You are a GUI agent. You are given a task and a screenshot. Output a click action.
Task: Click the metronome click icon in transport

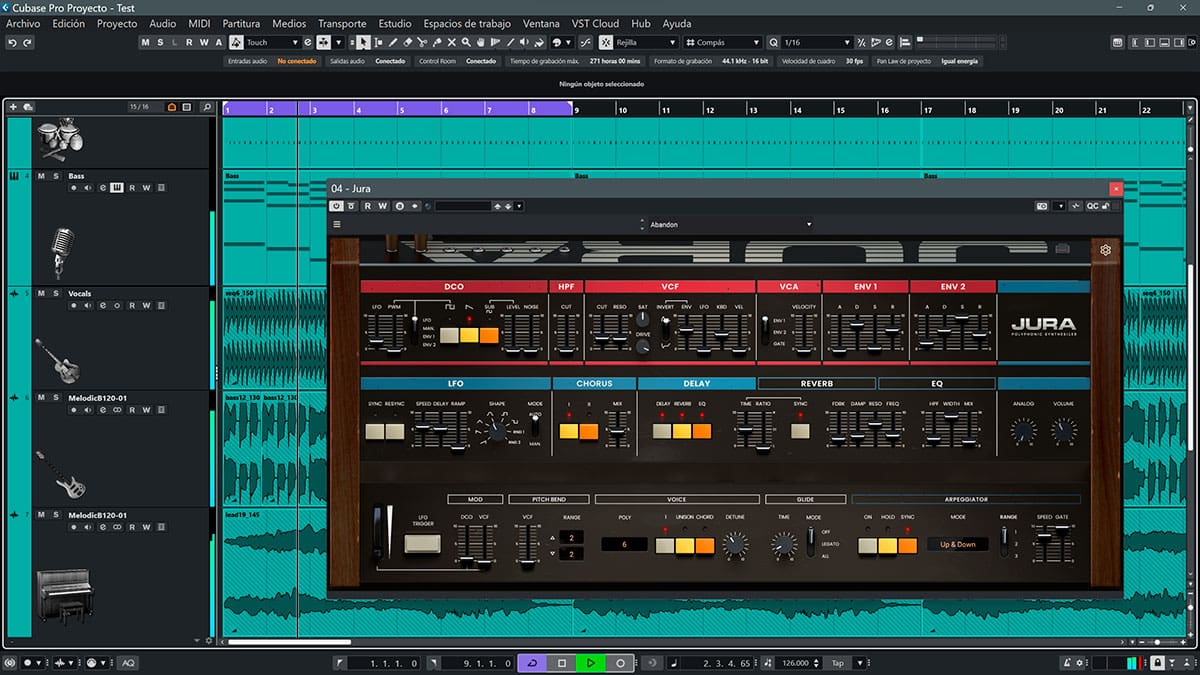pos(1067,662)
